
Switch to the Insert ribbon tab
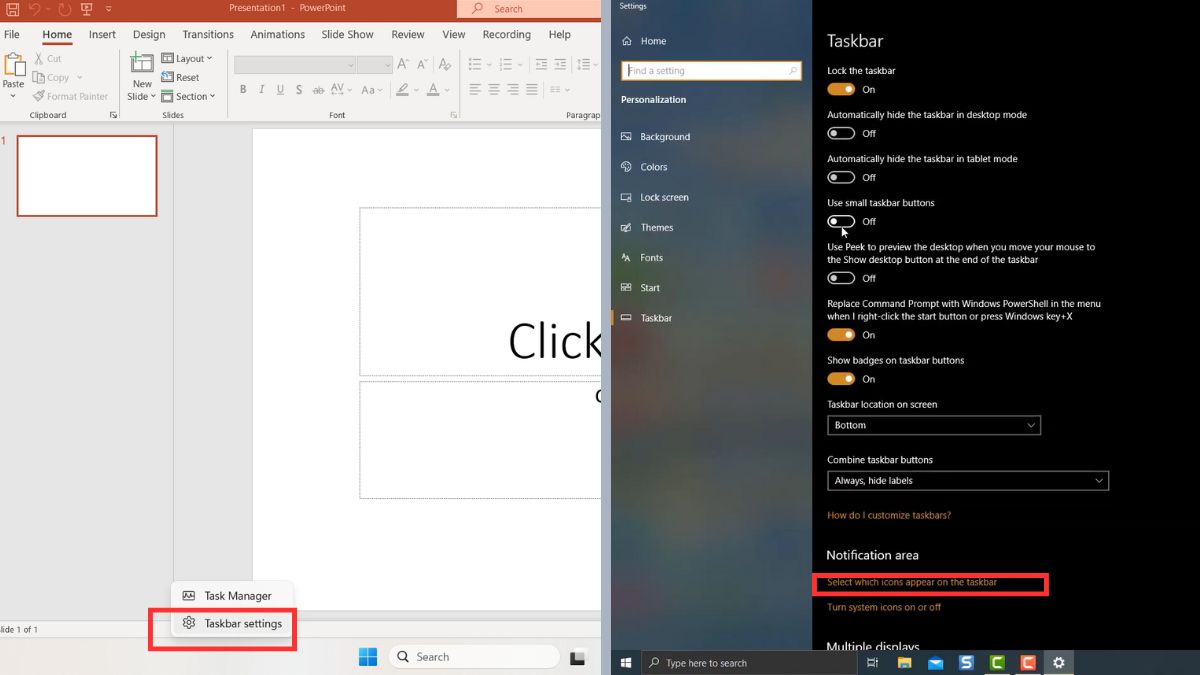[102, 34]
